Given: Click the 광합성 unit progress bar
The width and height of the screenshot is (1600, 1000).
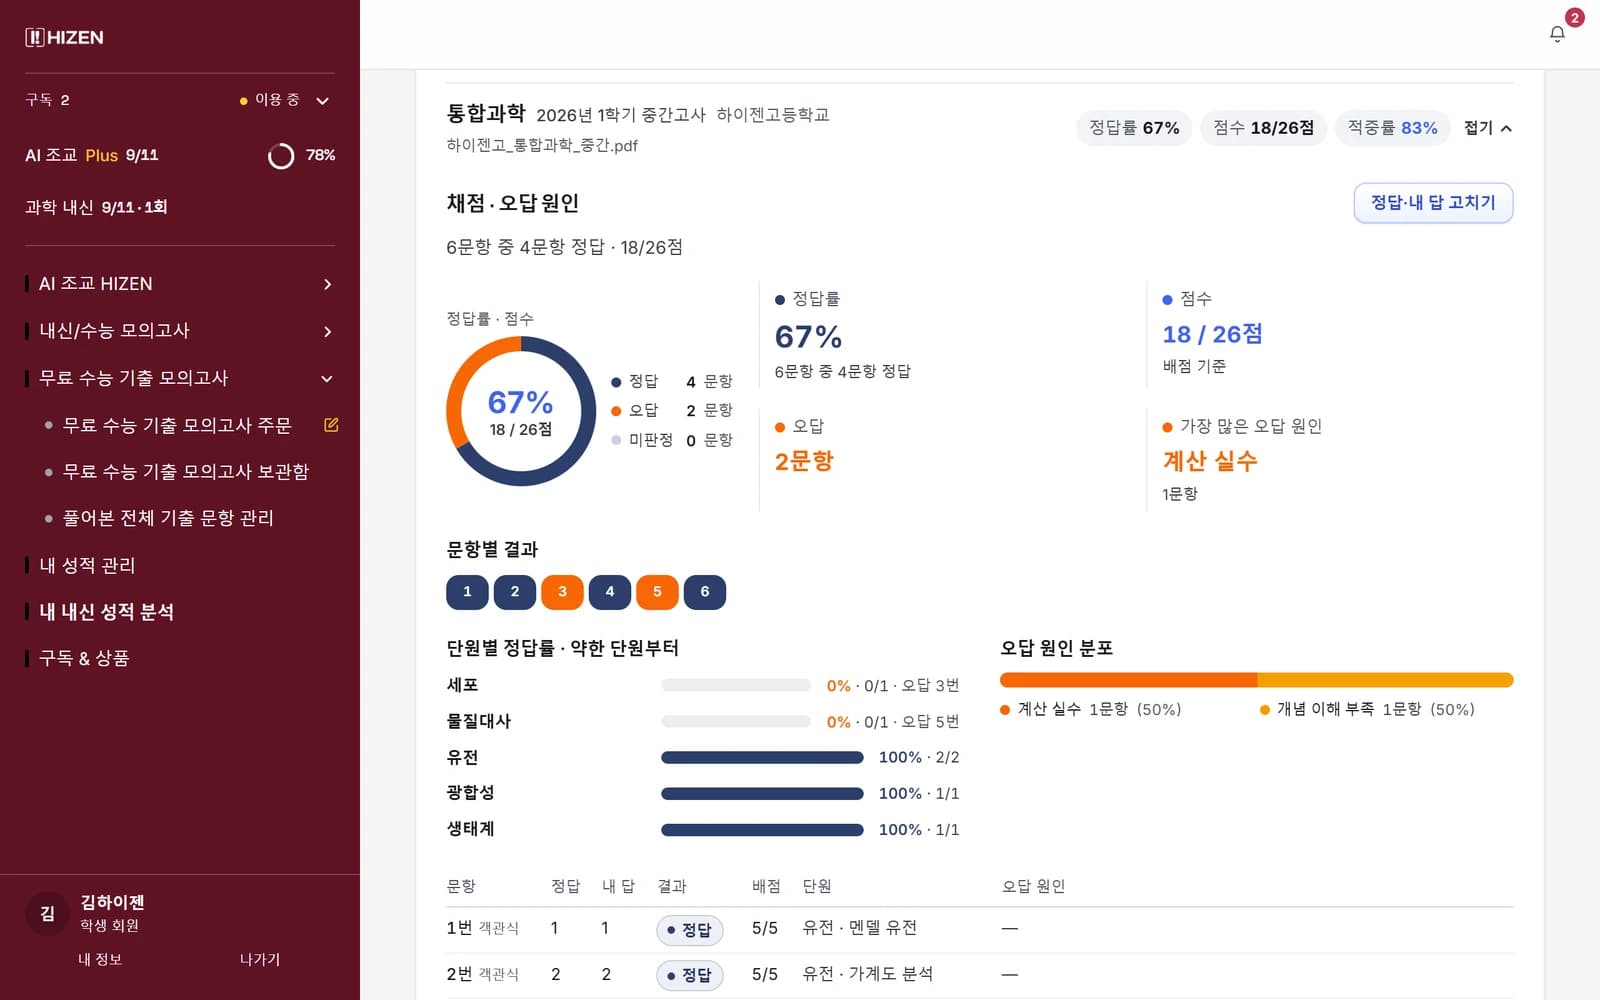Looking at the screenshot, I should click(x=762, y=794).
